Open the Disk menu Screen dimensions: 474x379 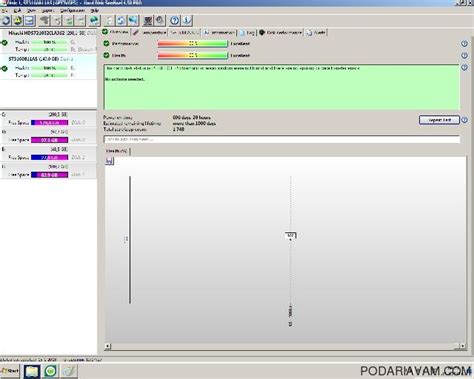pos(17,11)
